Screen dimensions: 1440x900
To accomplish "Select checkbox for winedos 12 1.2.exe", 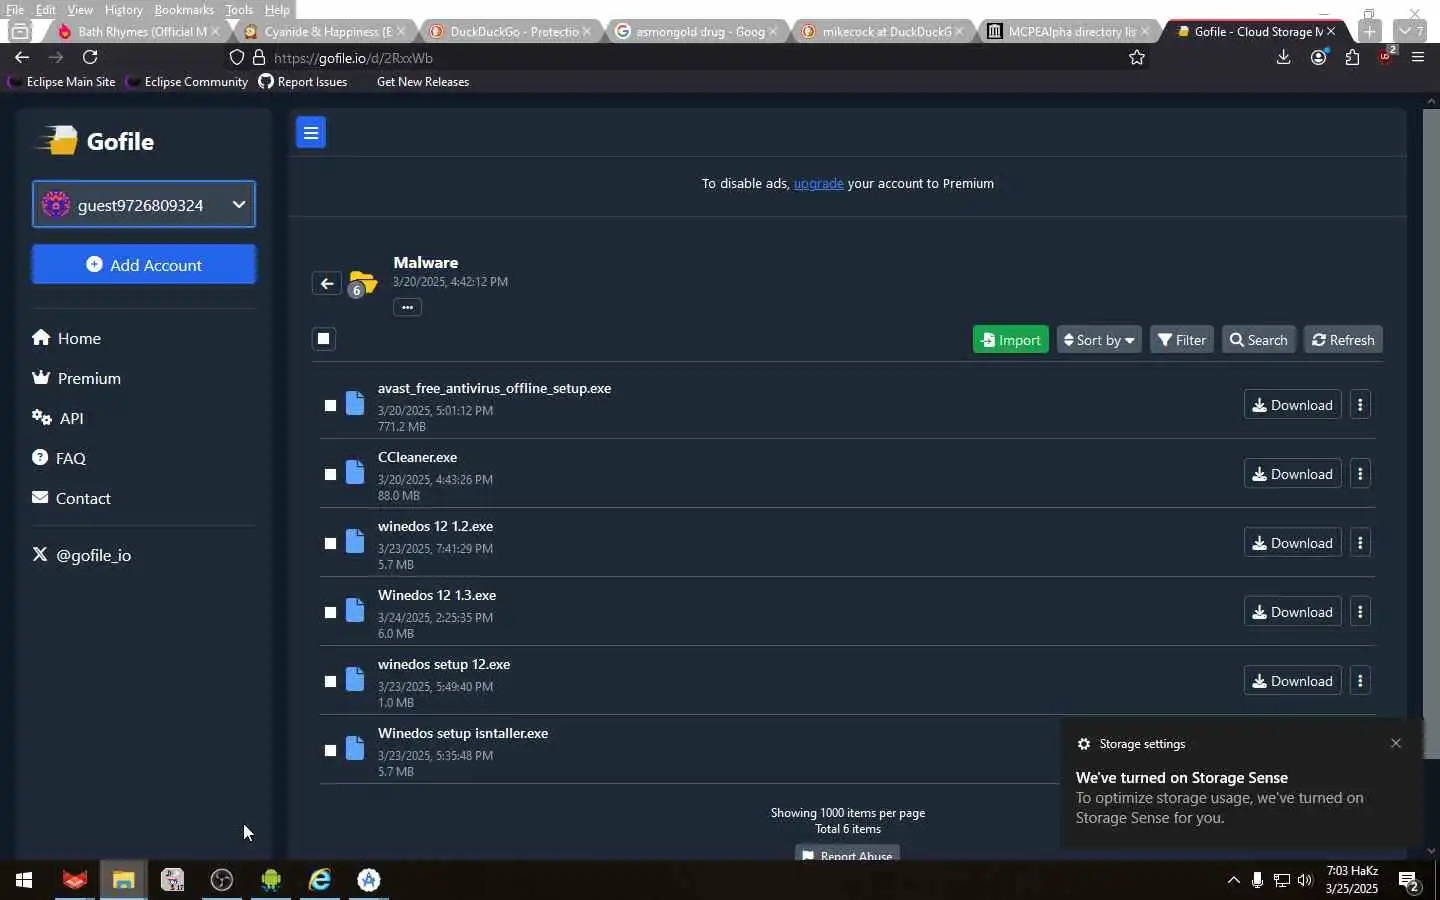I will 330,544.
